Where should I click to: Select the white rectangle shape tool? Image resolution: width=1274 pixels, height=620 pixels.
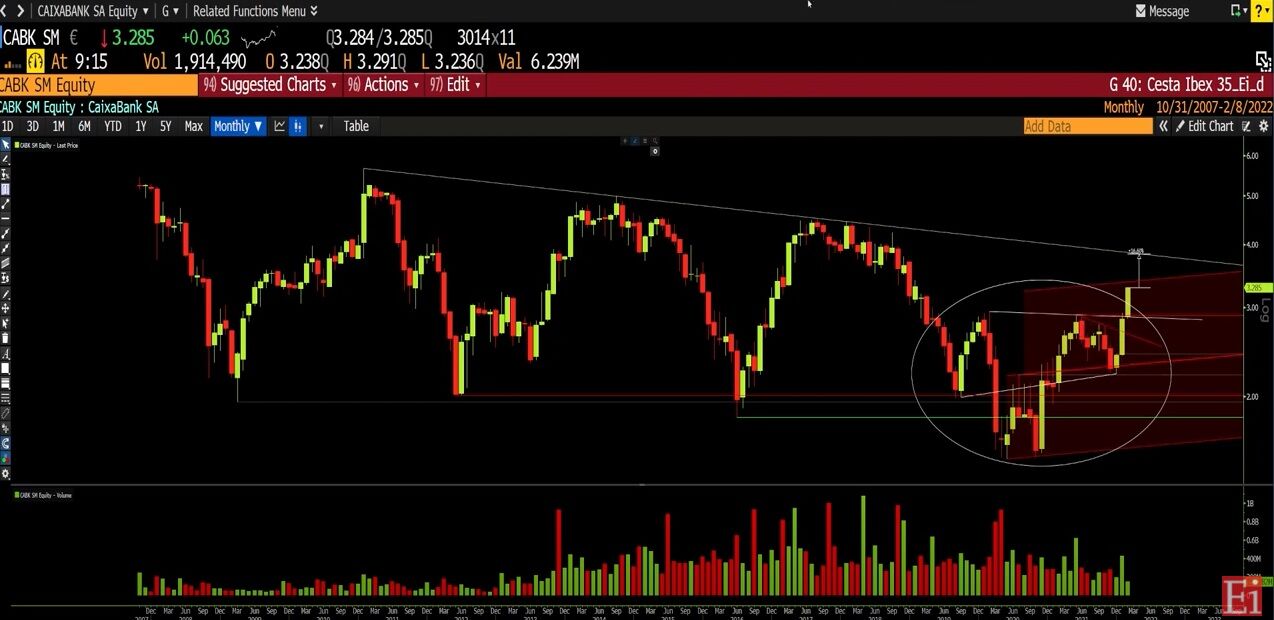pos(5,367)
